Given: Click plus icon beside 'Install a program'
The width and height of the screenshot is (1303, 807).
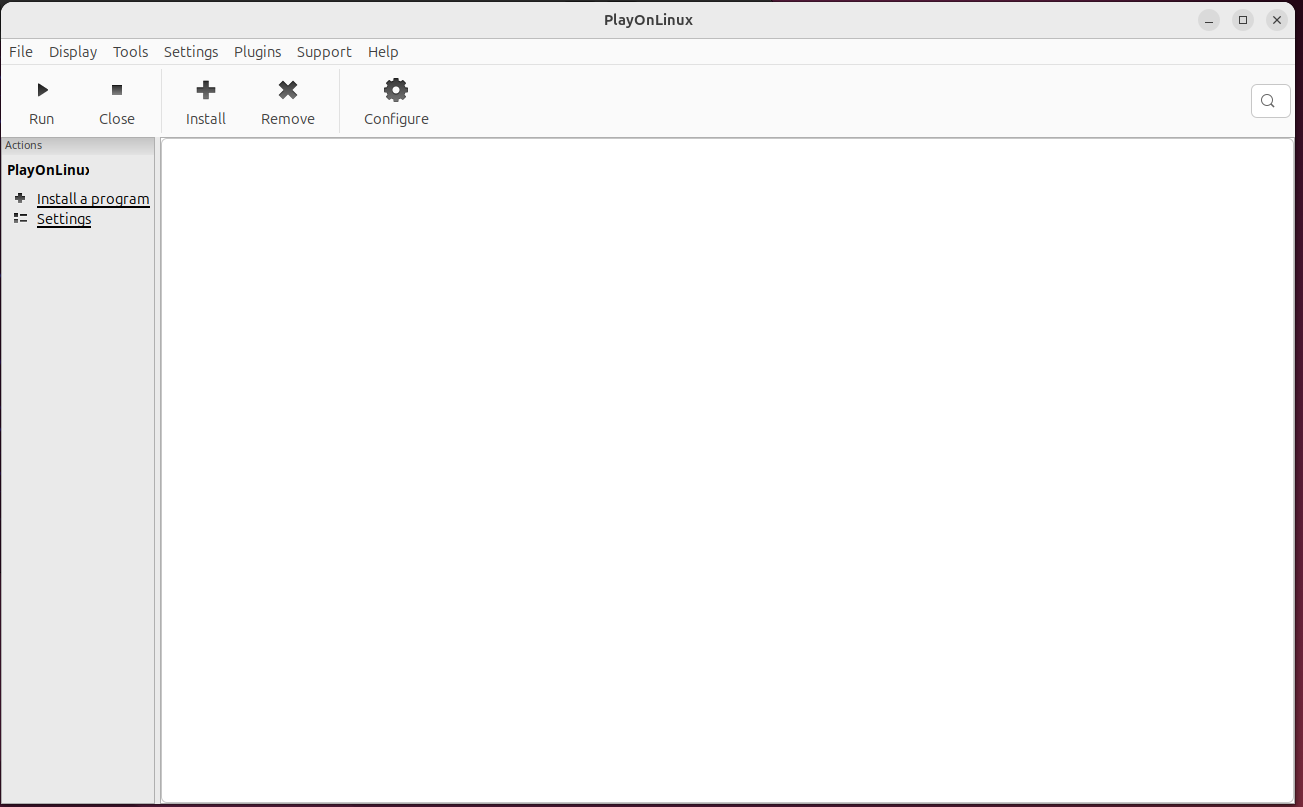Looking at the screenshot, I should click(20, 198).
